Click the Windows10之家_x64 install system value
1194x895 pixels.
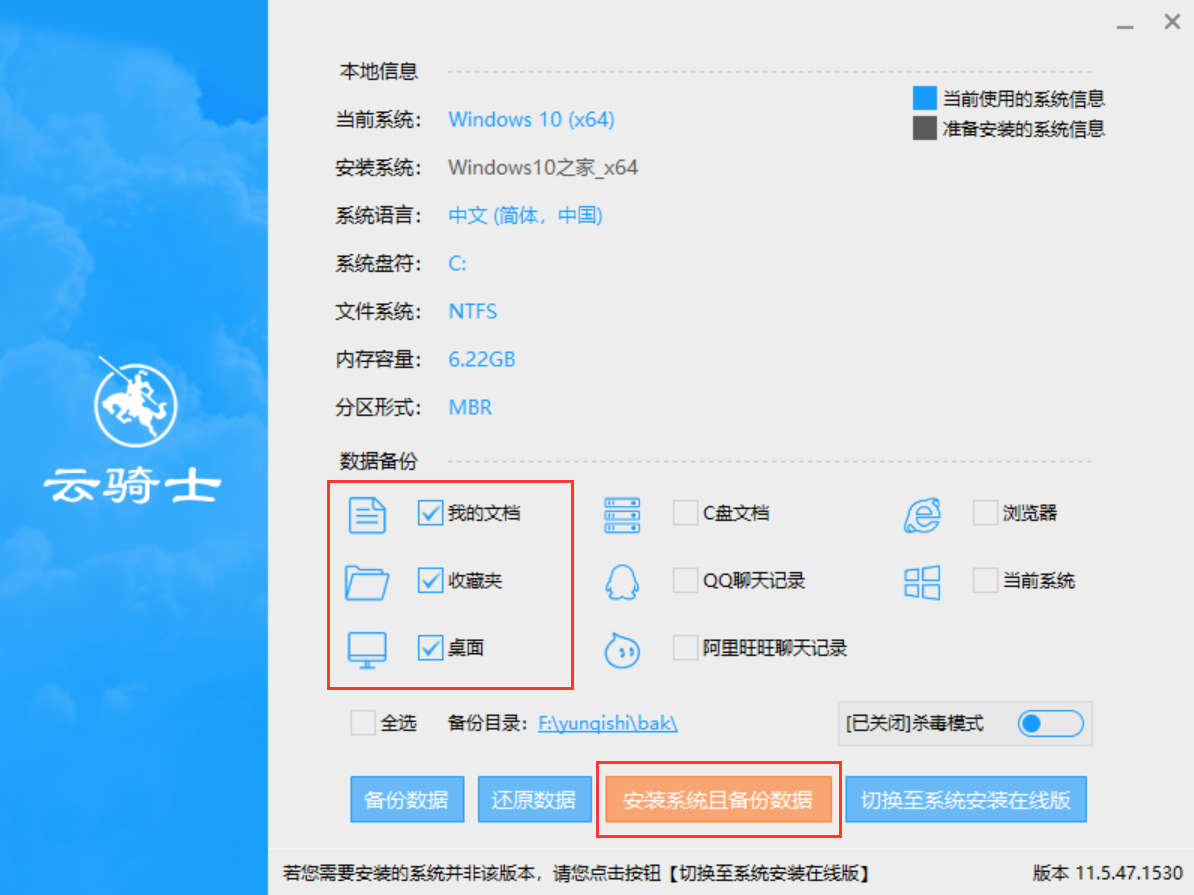[x=543, y=168]
